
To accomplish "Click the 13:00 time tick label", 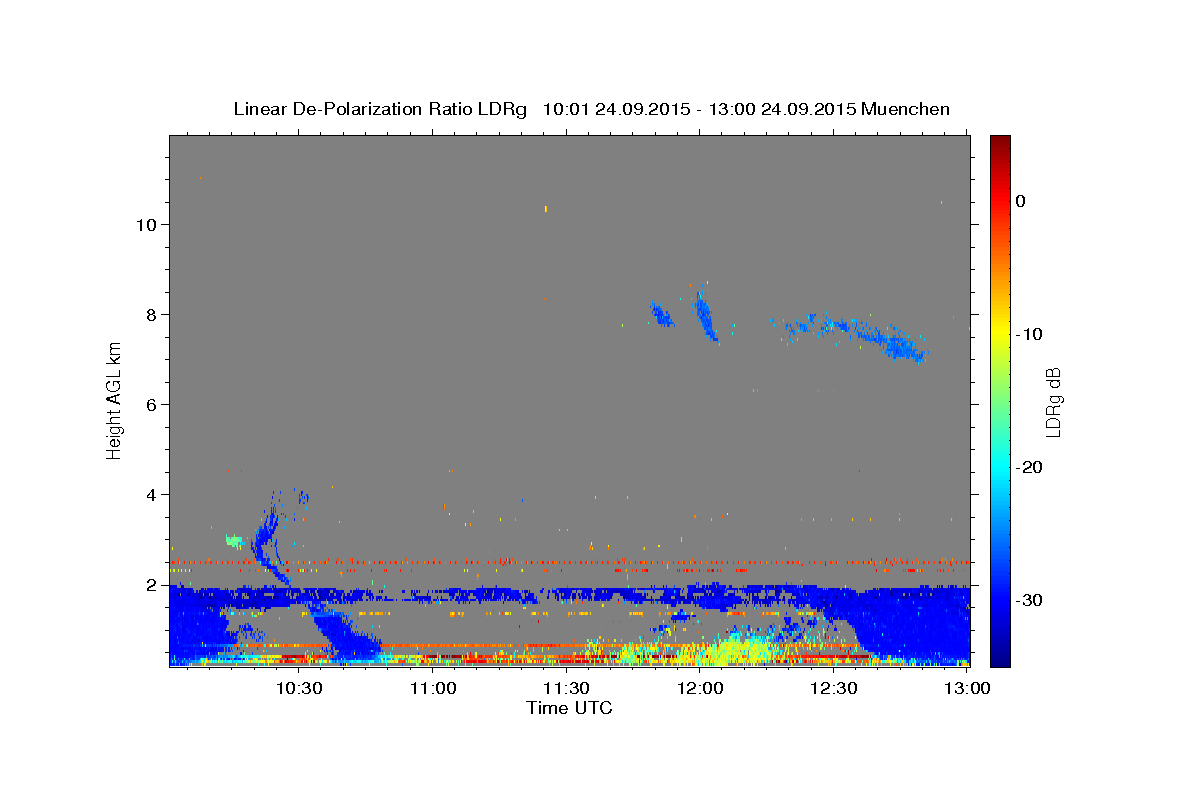I will (967, 688).
